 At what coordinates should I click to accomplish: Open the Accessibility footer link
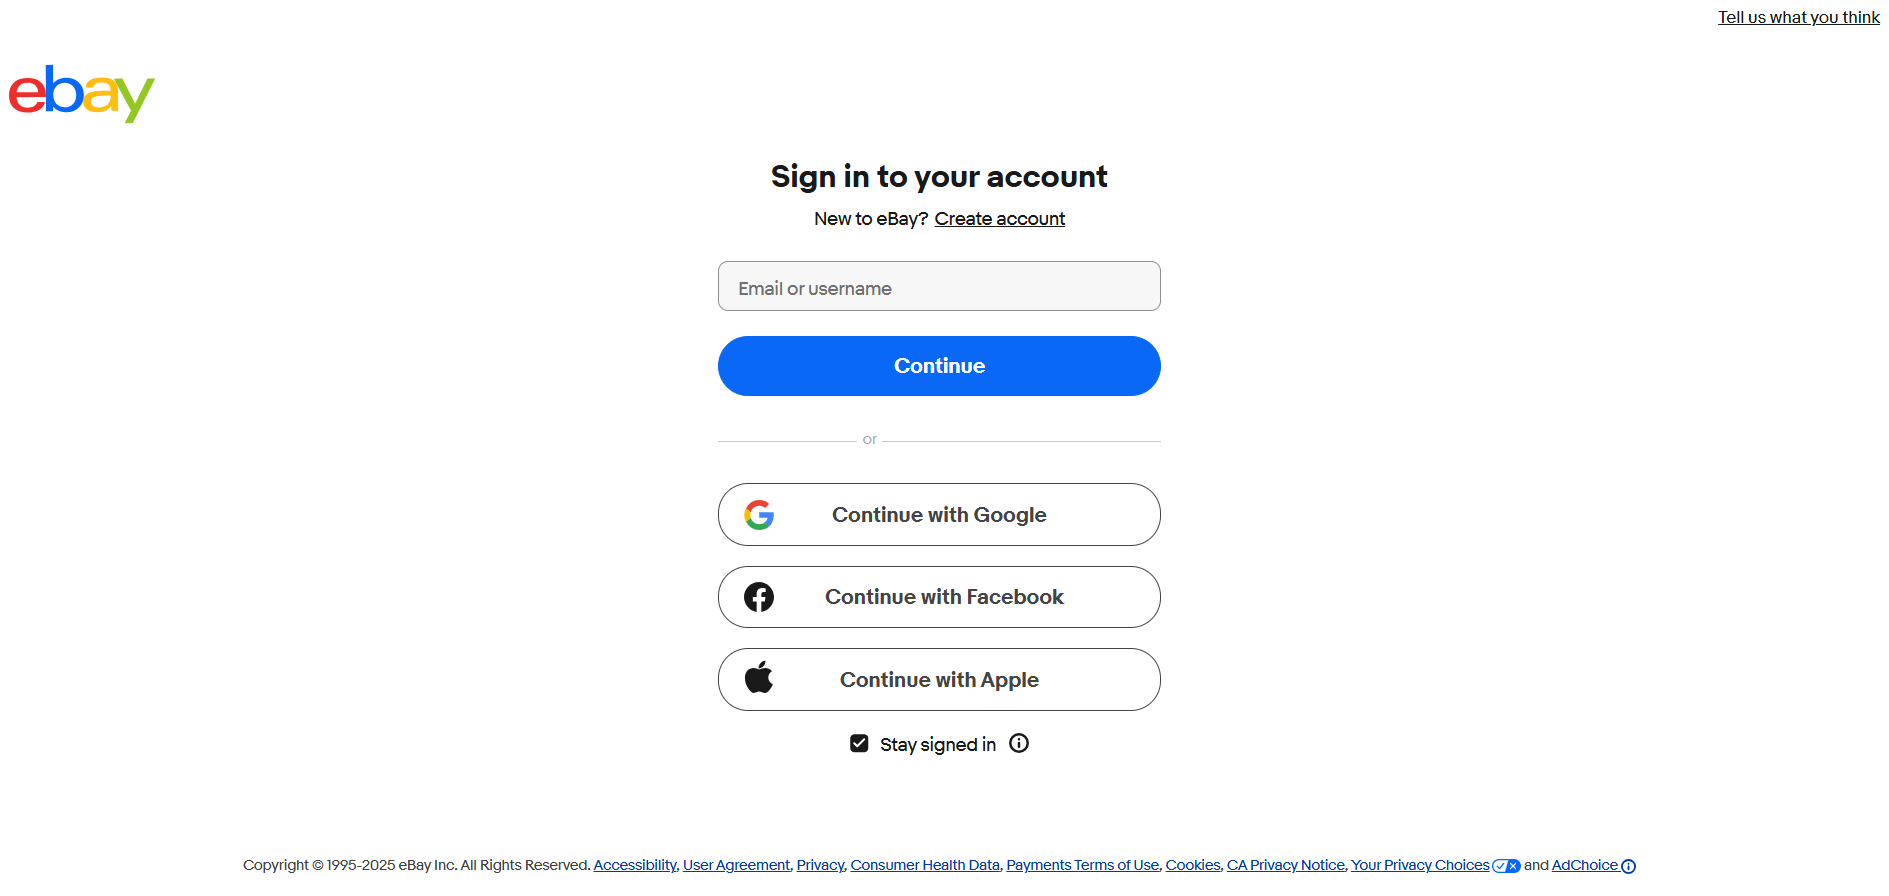click(635, 865)
